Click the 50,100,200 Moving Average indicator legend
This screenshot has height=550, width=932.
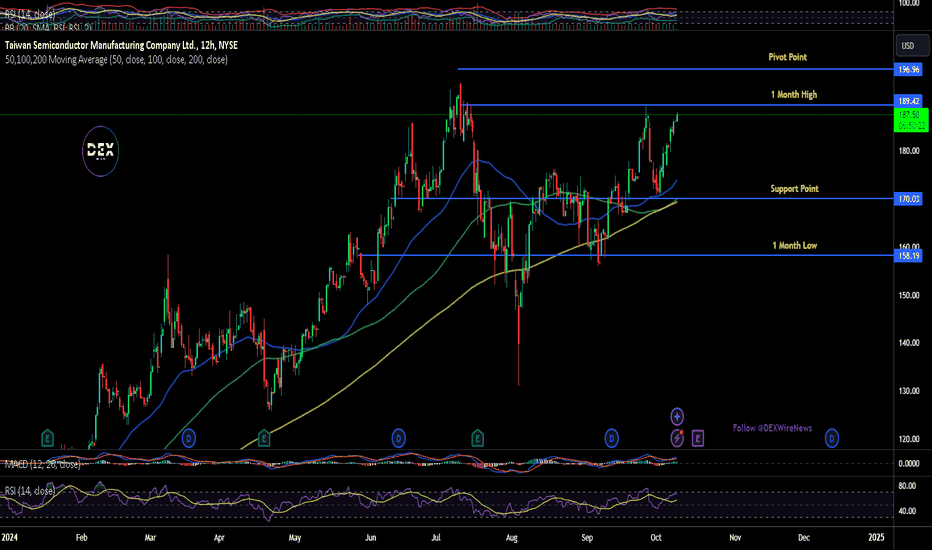pos(116,59)
